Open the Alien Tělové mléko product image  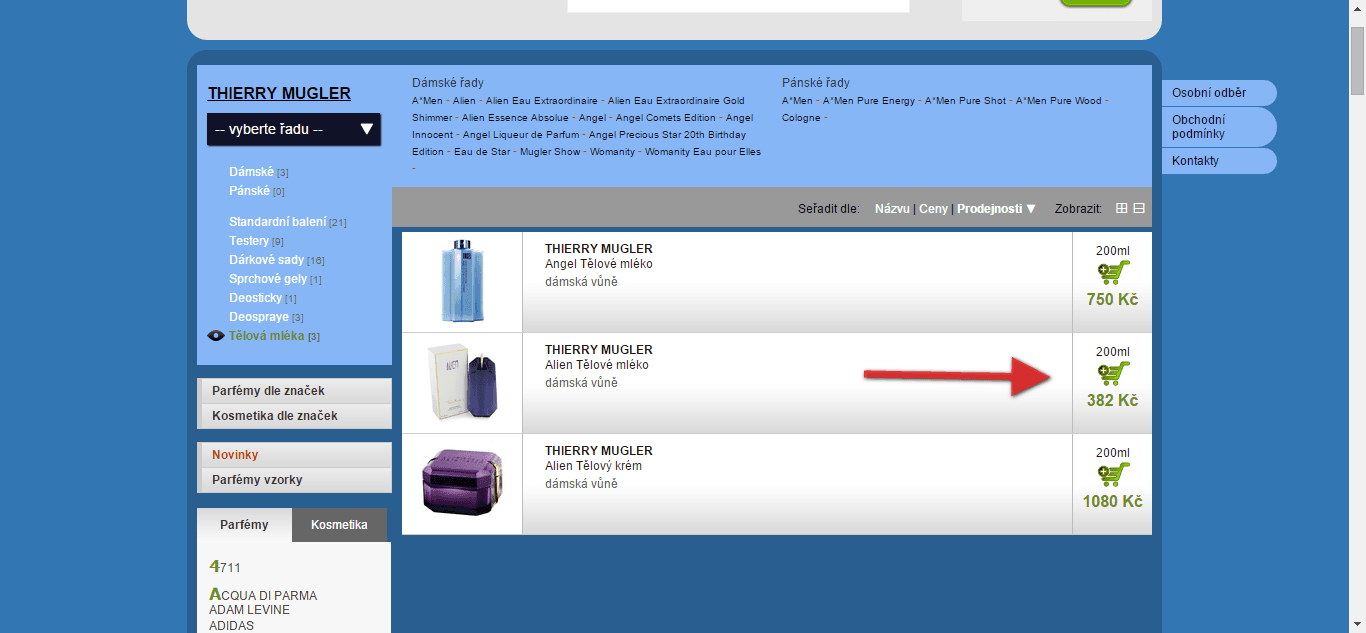(x=462, y=383)
